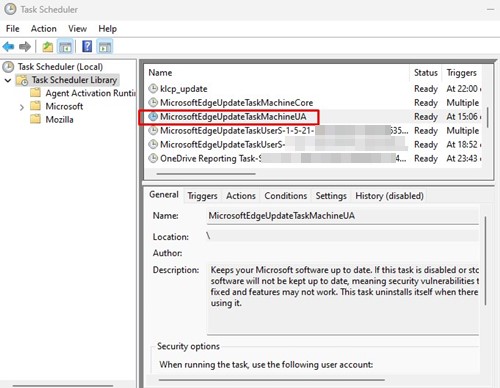
Task: Click the console tree horizontal scrollbar
Action: [63, 386]
